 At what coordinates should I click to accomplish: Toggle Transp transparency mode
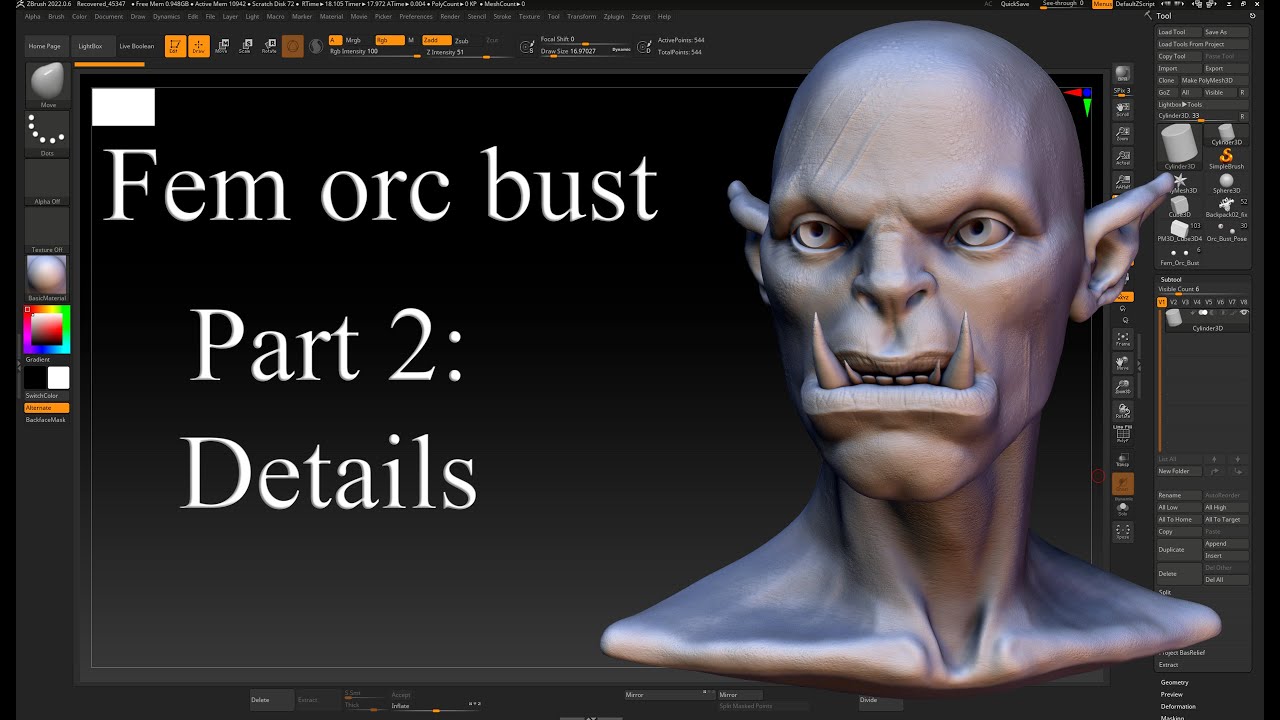1123,459
